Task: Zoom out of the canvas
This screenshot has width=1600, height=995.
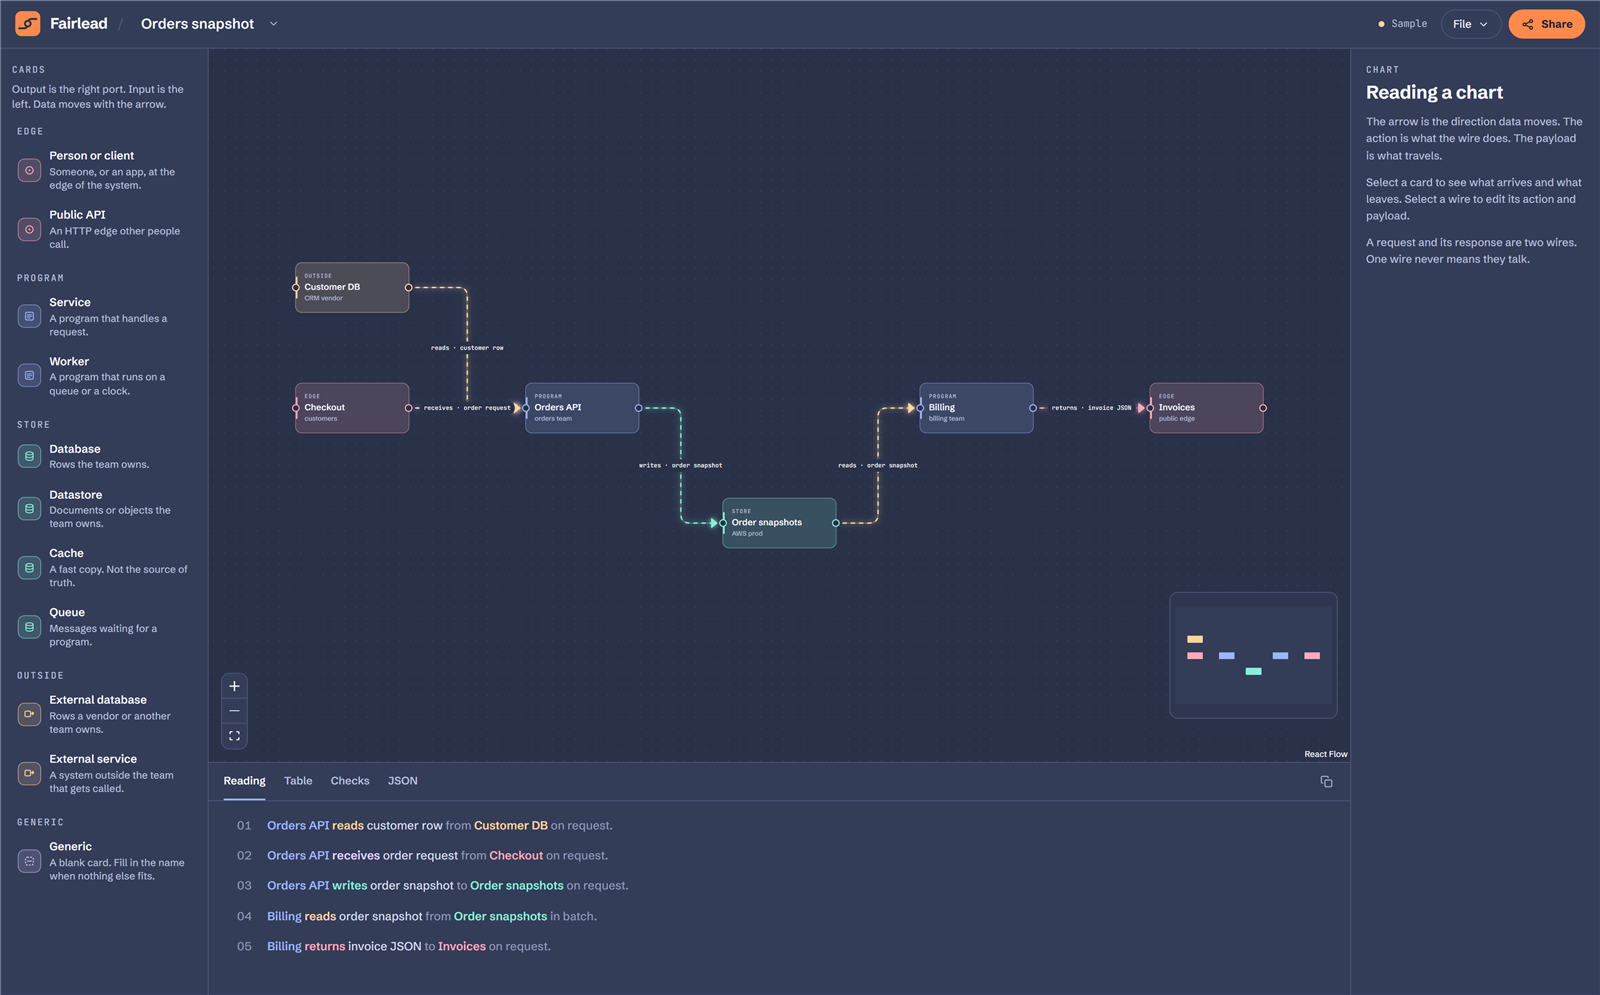Action: pyautogui.click(x=234, y=711)
